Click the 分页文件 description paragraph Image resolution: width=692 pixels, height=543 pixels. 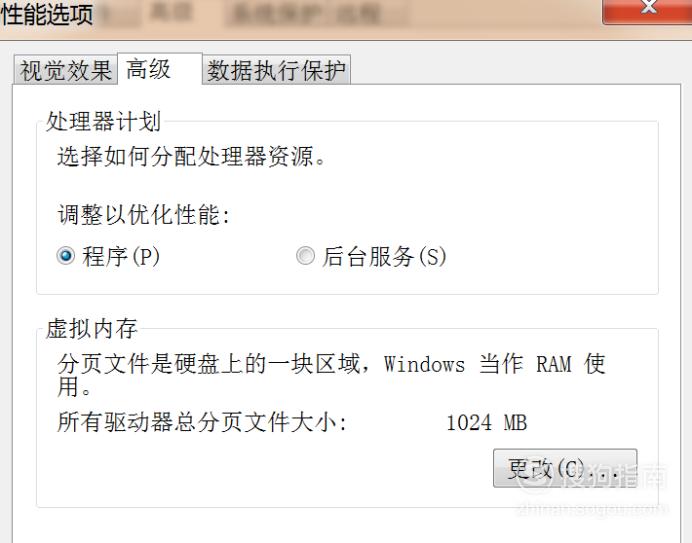tap(331, 375)
